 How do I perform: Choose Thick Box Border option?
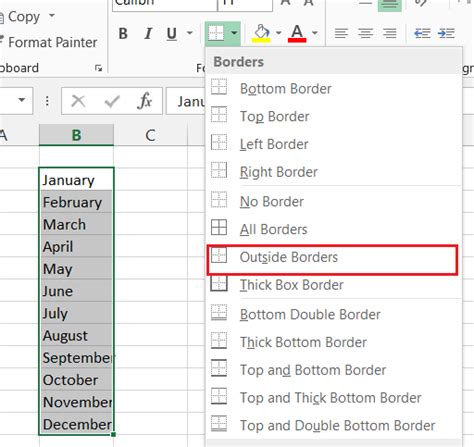coord(334,285)
